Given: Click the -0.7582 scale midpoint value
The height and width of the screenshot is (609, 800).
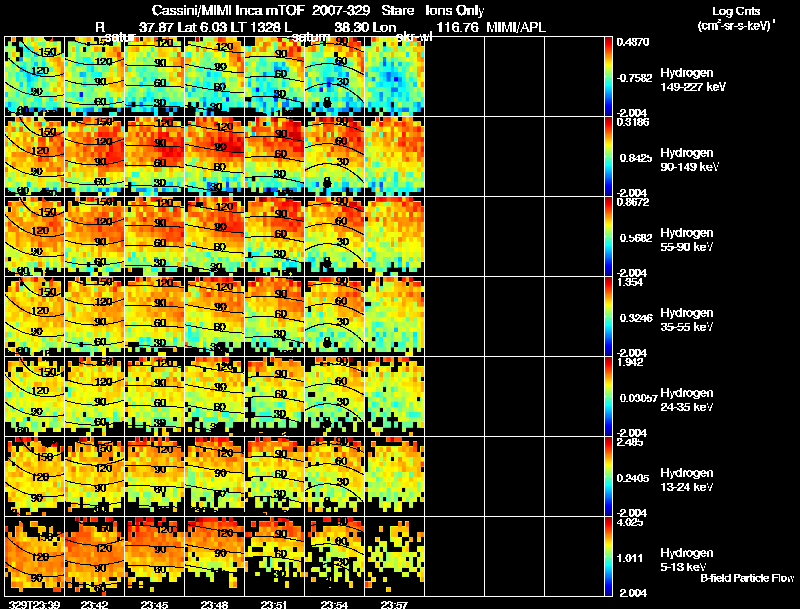Looking at the screenshot, I should (x=634, y=78).
